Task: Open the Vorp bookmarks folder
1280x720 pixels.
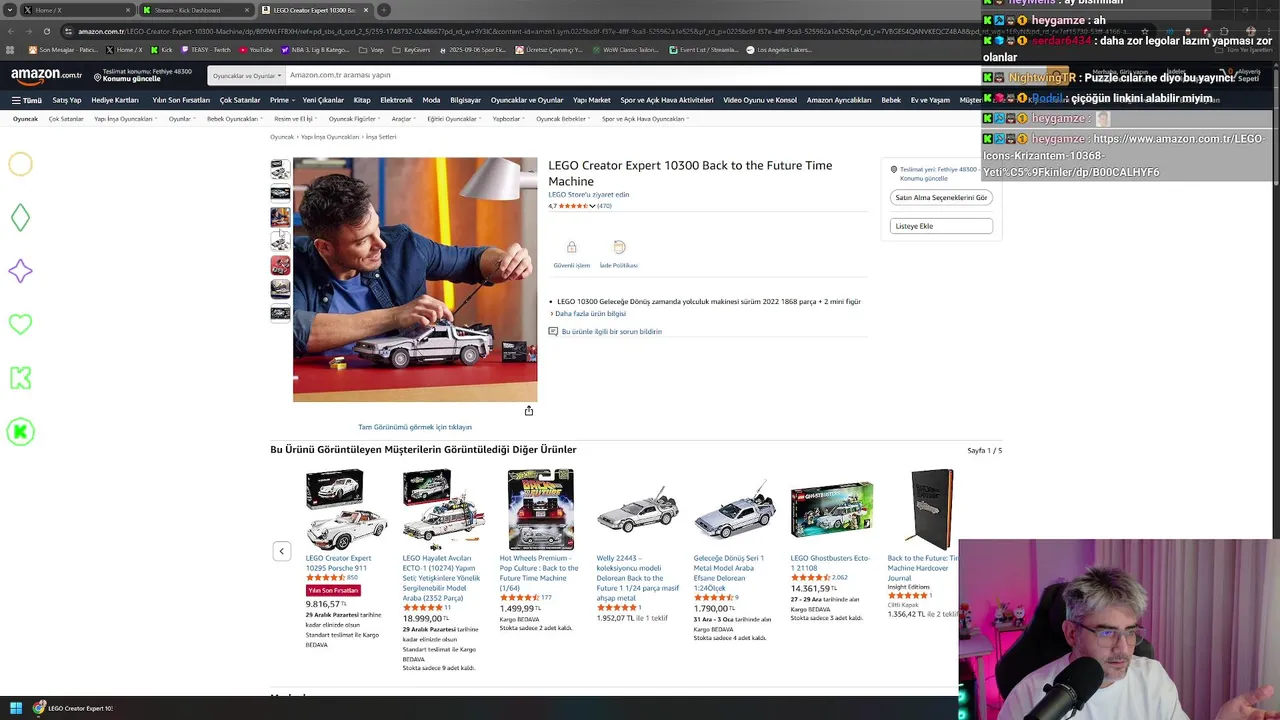Action: pyautogui.click(x=372, y=49)
